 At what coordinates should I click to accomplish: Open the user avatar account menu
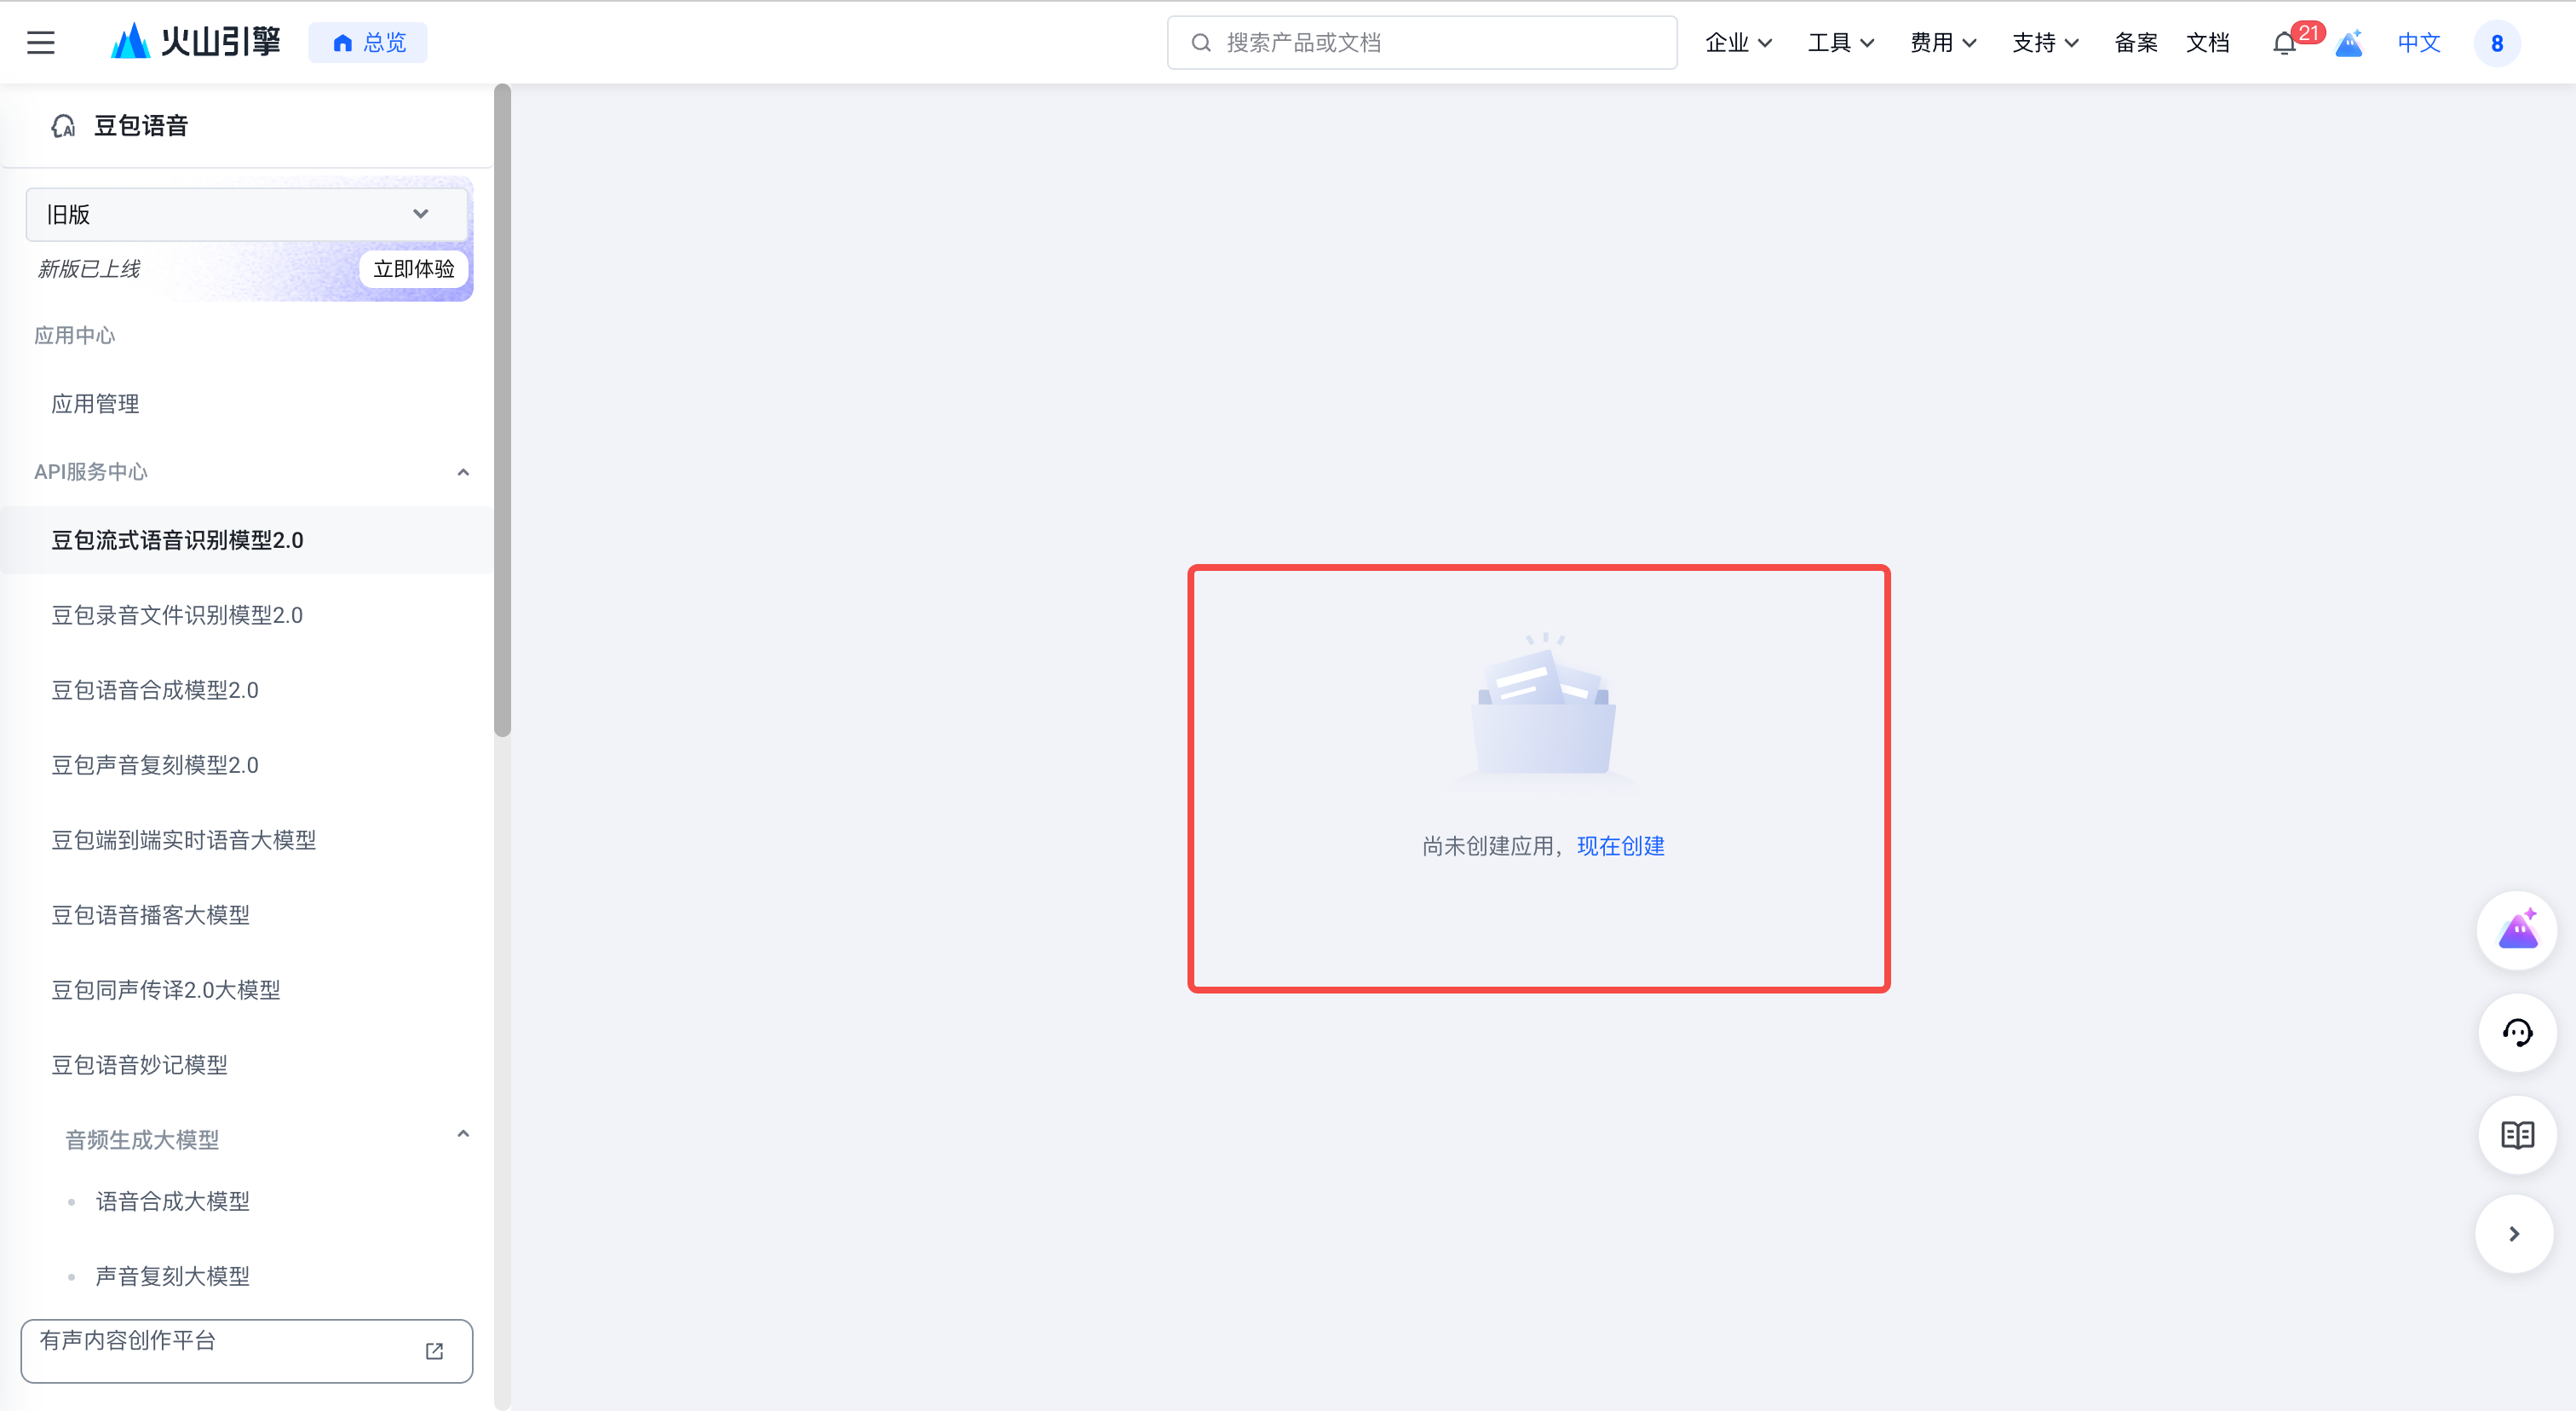coord(2496,43)
